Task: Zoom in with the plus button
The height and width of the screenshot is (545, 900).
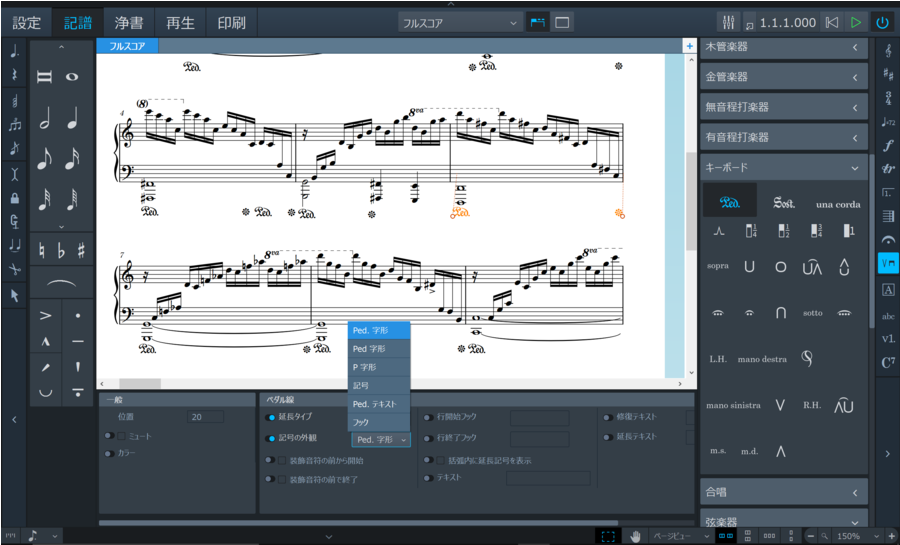Action: [891, 536]
